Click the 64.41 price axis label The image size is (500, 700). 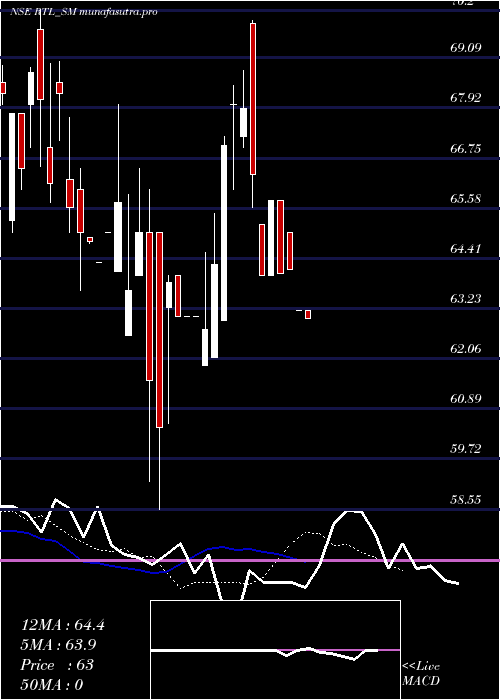[x=466, y=249]
